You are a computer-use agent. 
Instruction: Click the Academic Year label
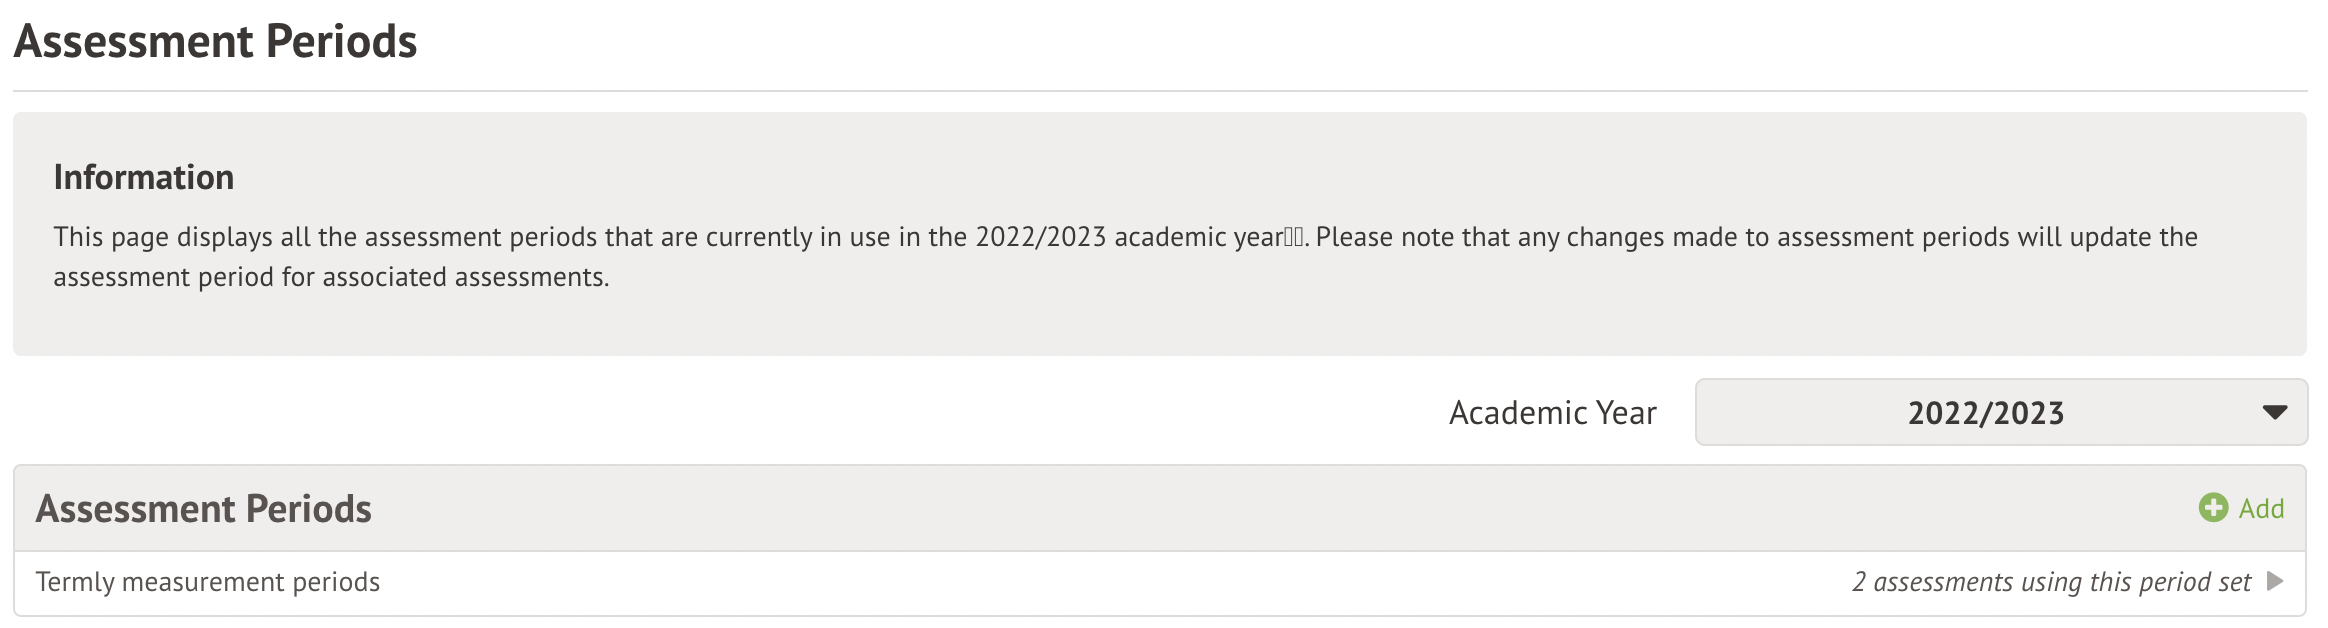click(x=1552, y=413)
